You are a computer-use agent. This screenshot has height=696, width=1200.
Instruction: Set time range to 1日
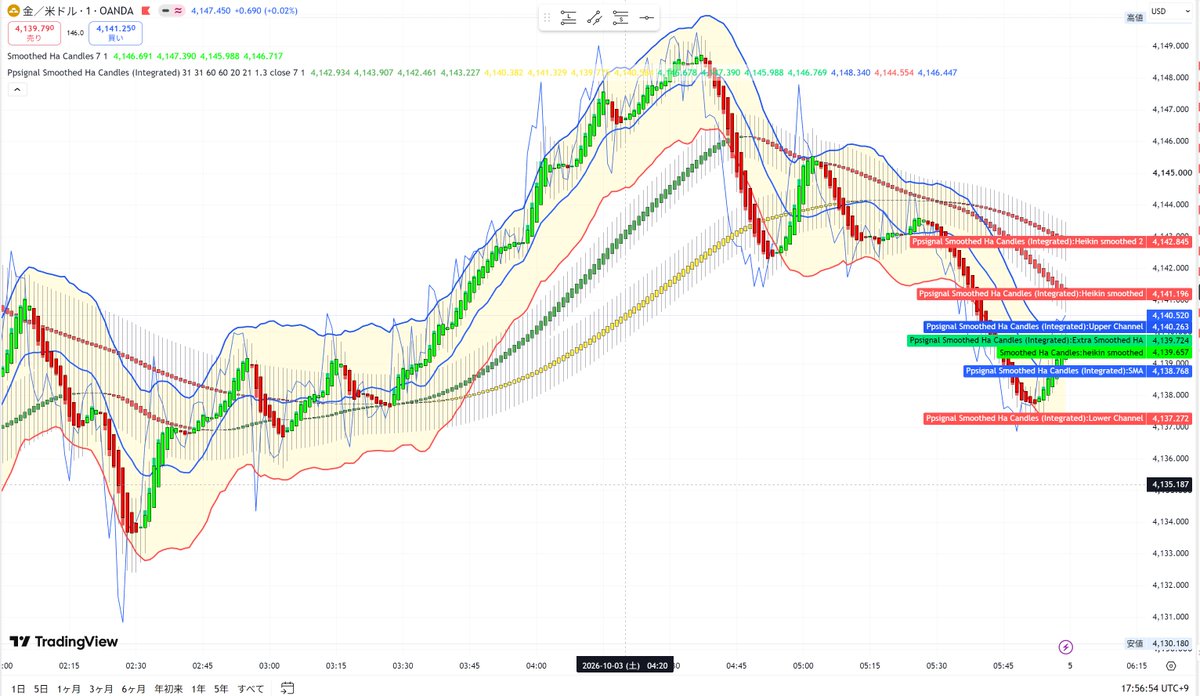click(x=18, y=688)
